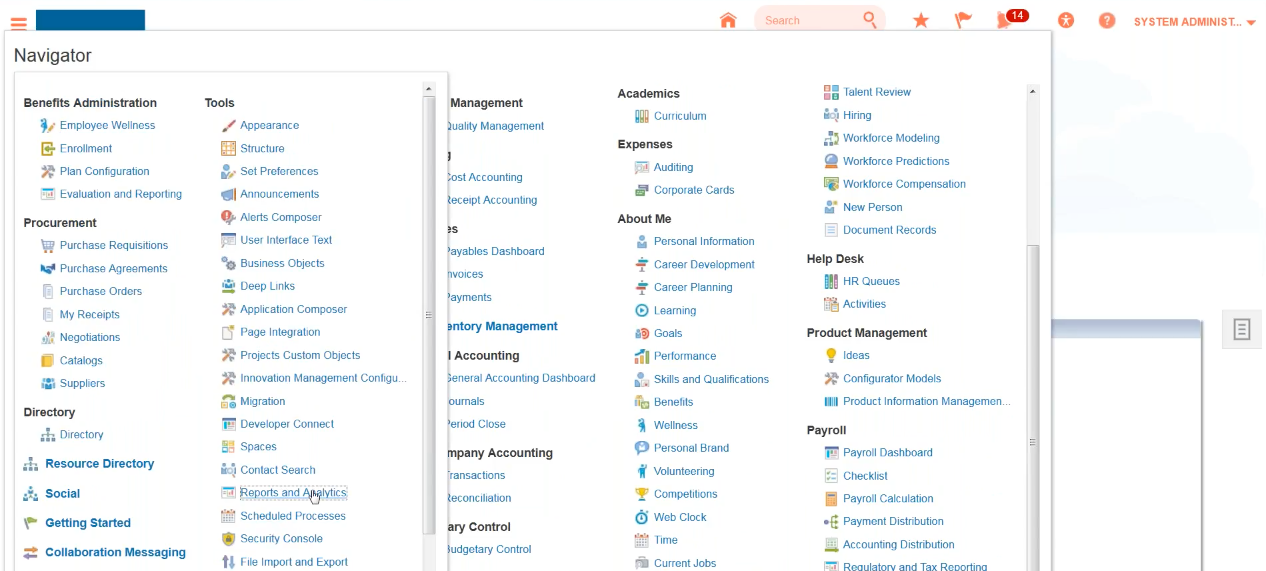This screenshot has height=571, width=1266.
Task: Open the side panel document icon
Action: (x=1241, y=330)
